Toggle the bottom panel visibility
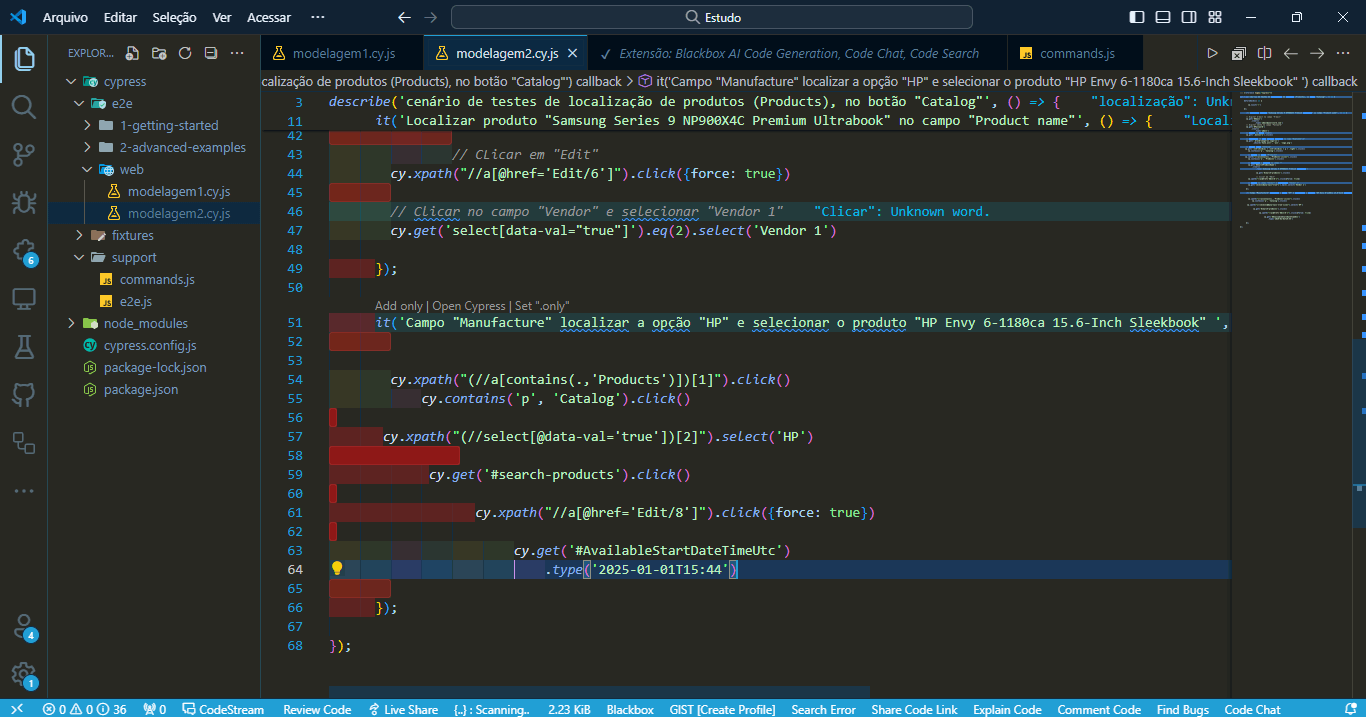 pos(1162,17)
